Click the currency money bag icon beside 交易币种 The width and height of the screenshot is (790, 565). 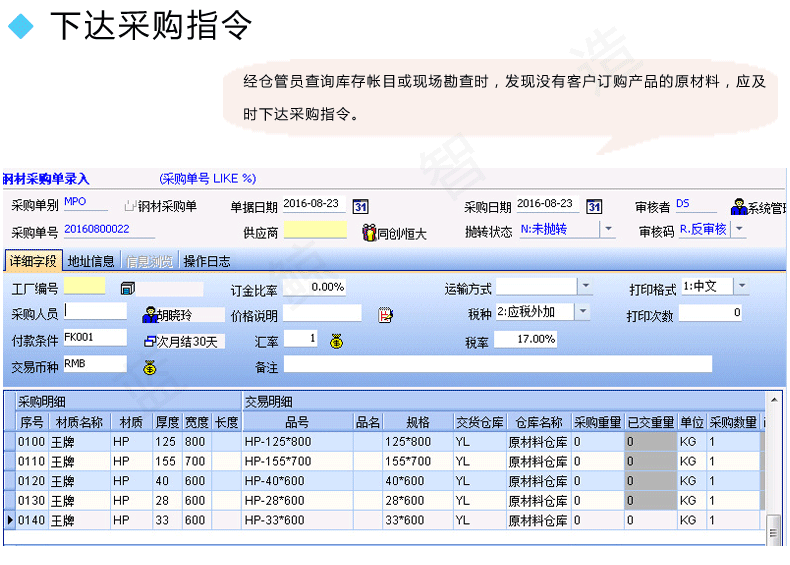[x=150, y=368]
